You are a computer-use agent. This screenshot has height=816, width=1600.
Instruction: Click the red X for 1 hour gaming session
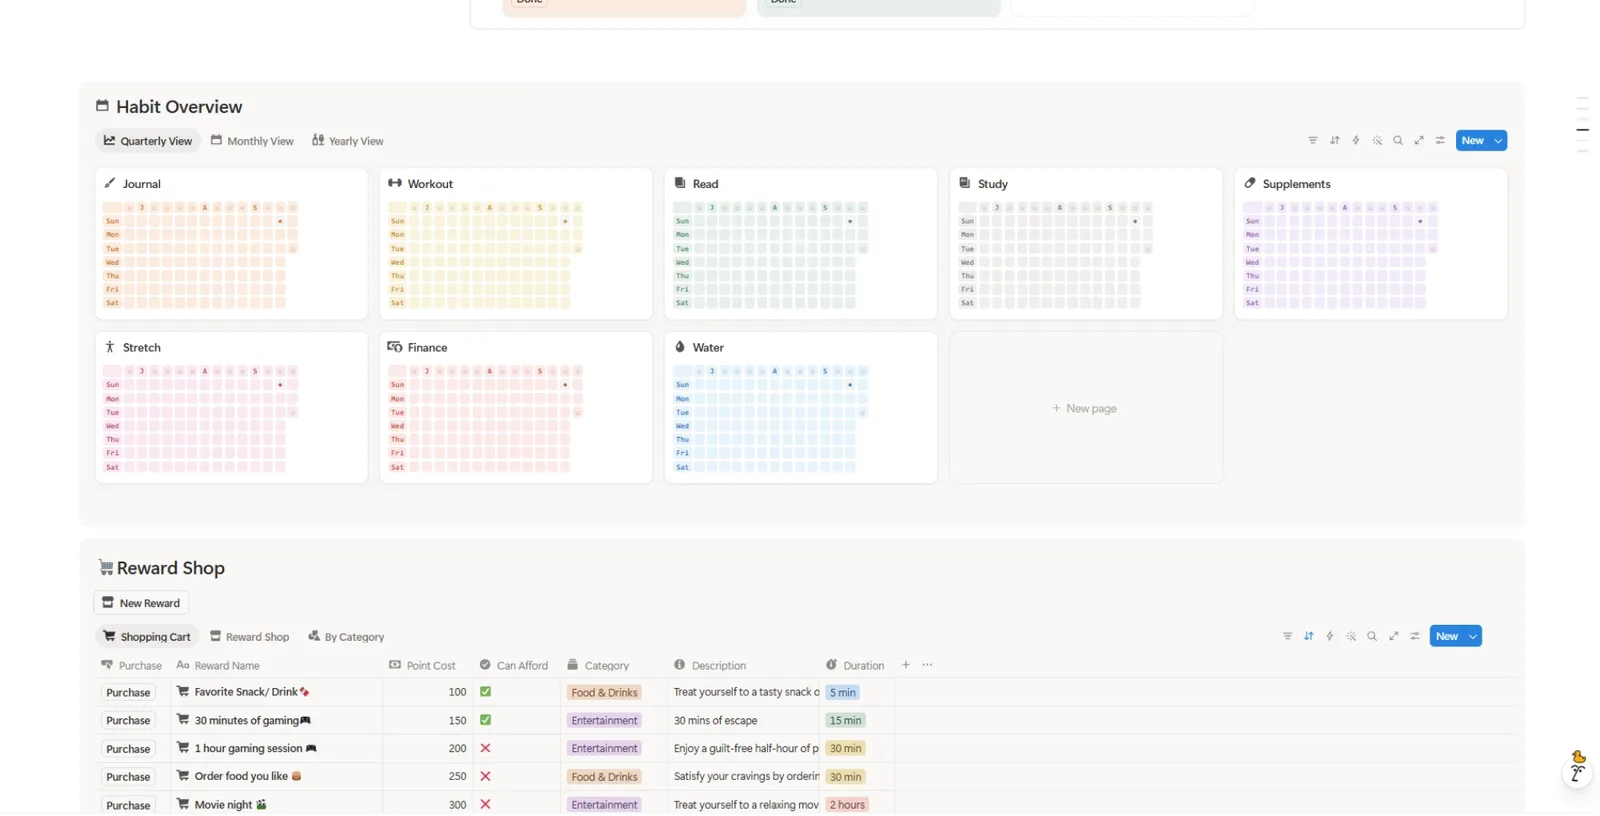tap(485, 748)
